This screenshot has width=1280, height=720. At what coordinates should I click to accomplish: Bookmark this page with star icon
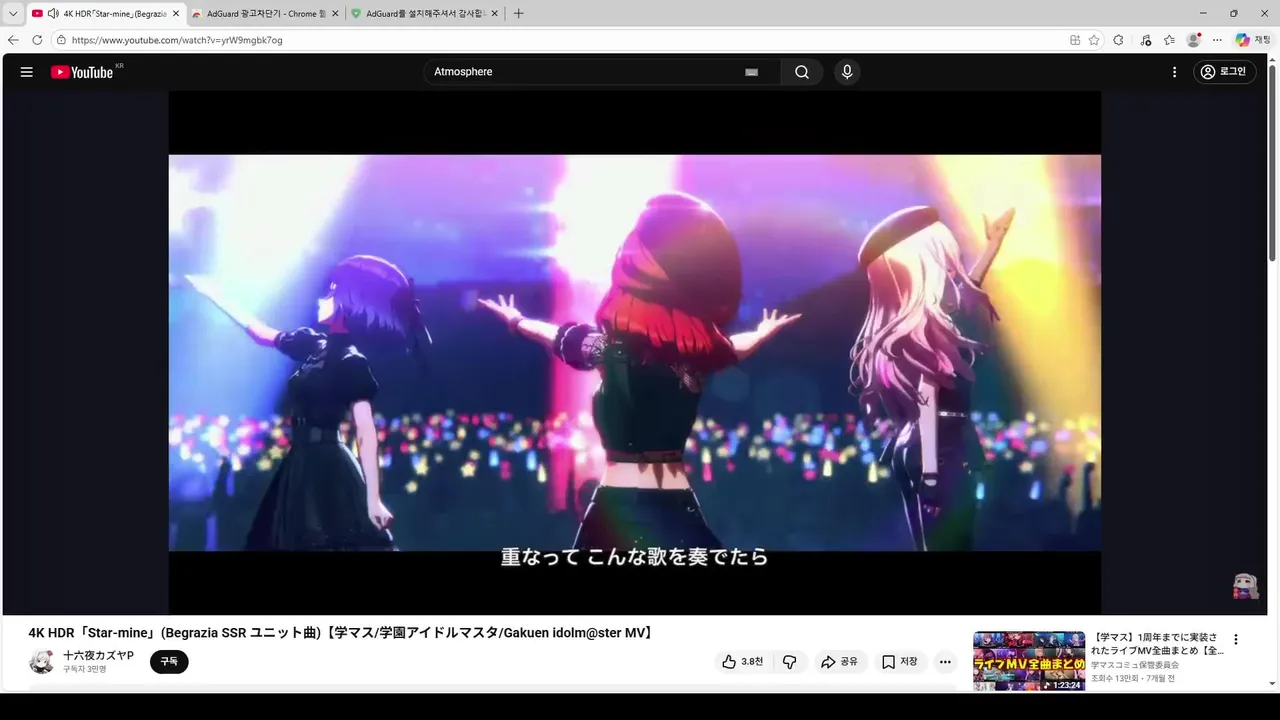(x=1094, y=40)
